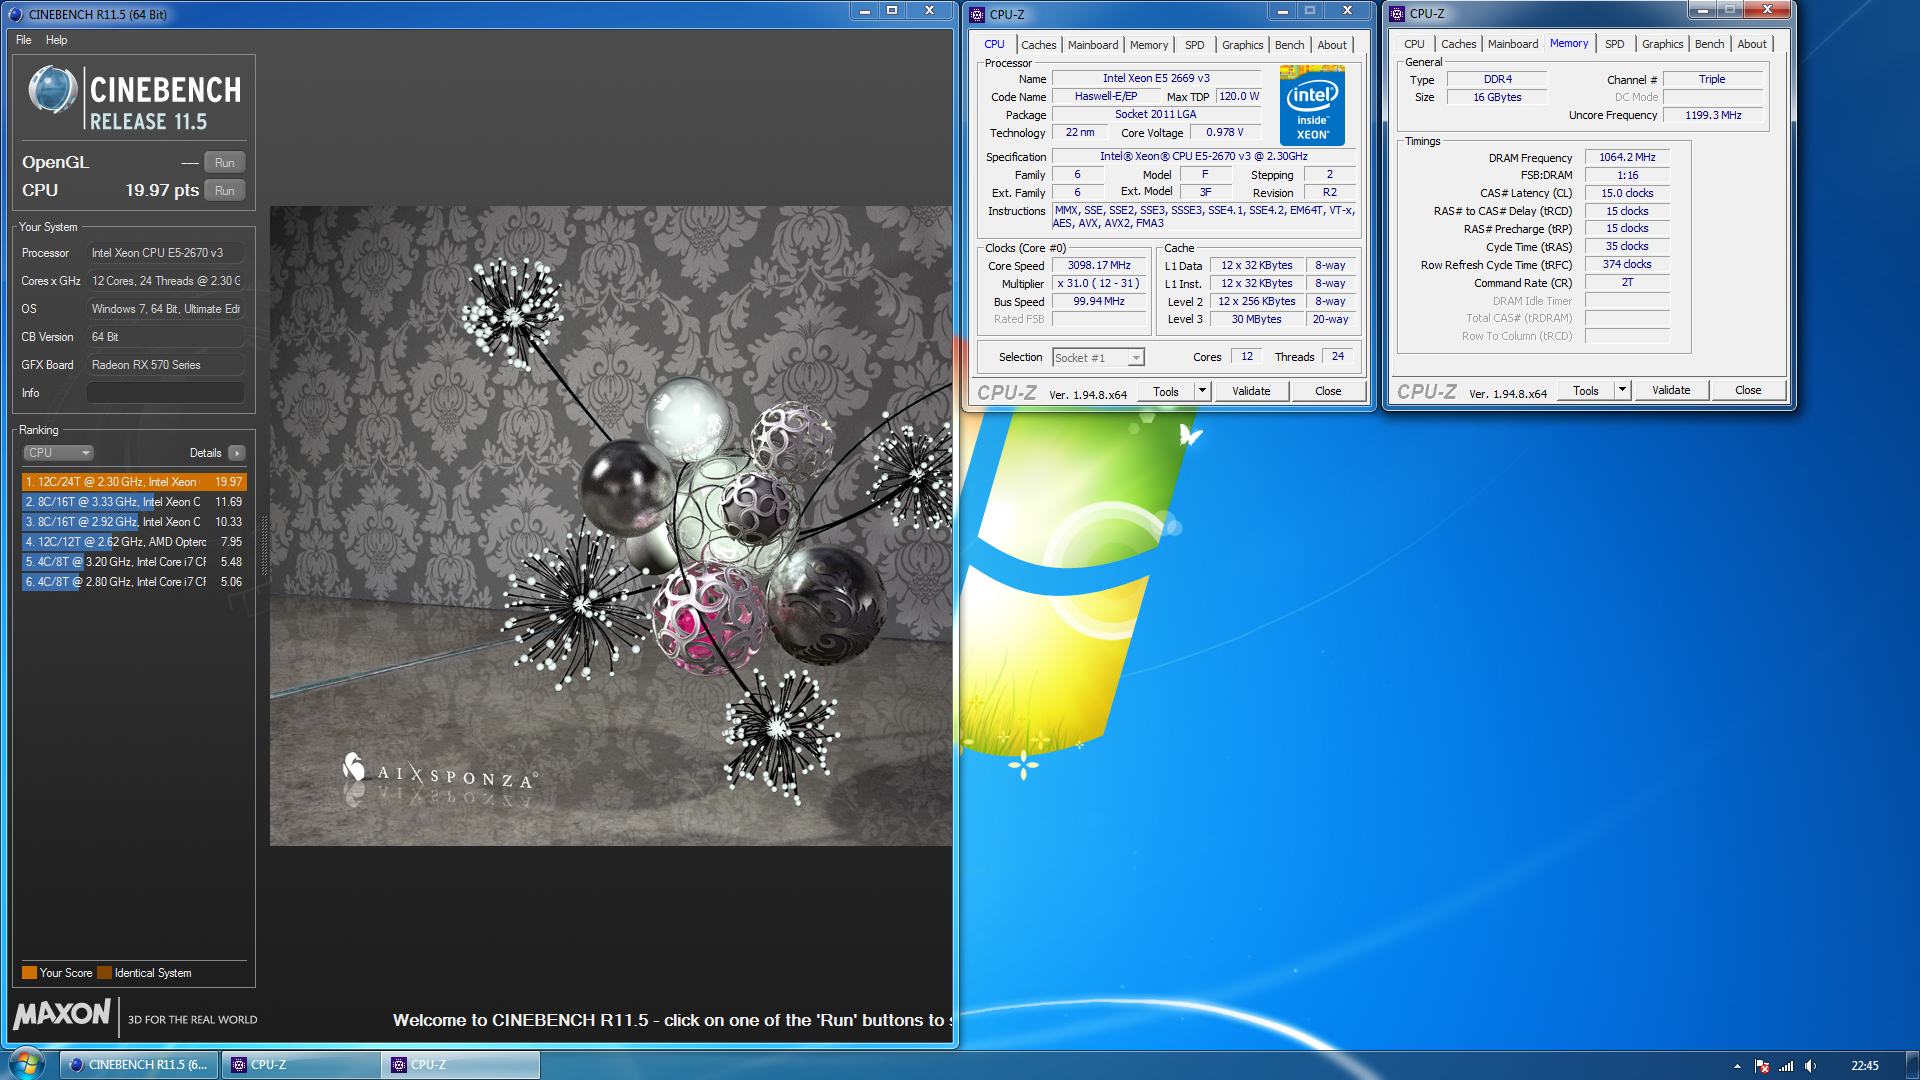Click Tools button in left CPU-Z window
Image resolution: width=1920 pixels, height=1080 pixels.
(1165, 391)
